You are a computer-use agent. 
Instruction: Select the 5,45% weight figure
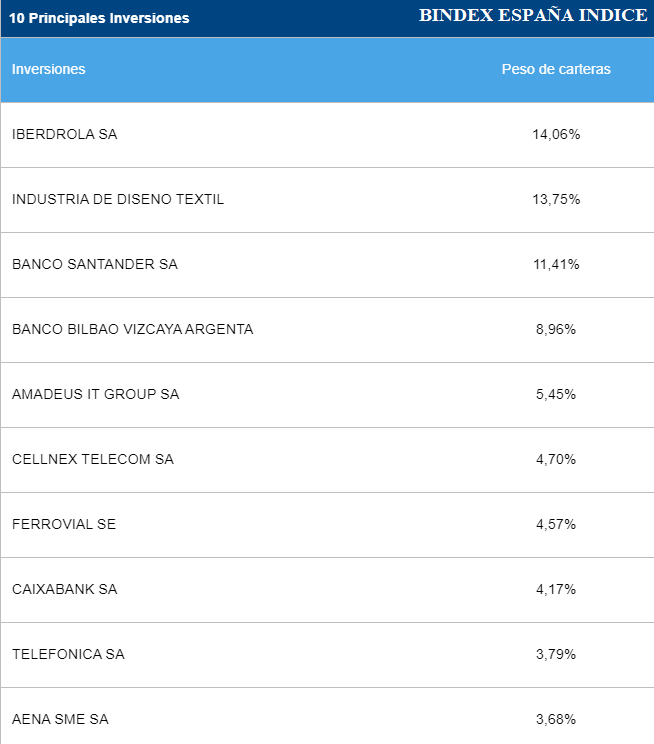(x=556, y=394)
